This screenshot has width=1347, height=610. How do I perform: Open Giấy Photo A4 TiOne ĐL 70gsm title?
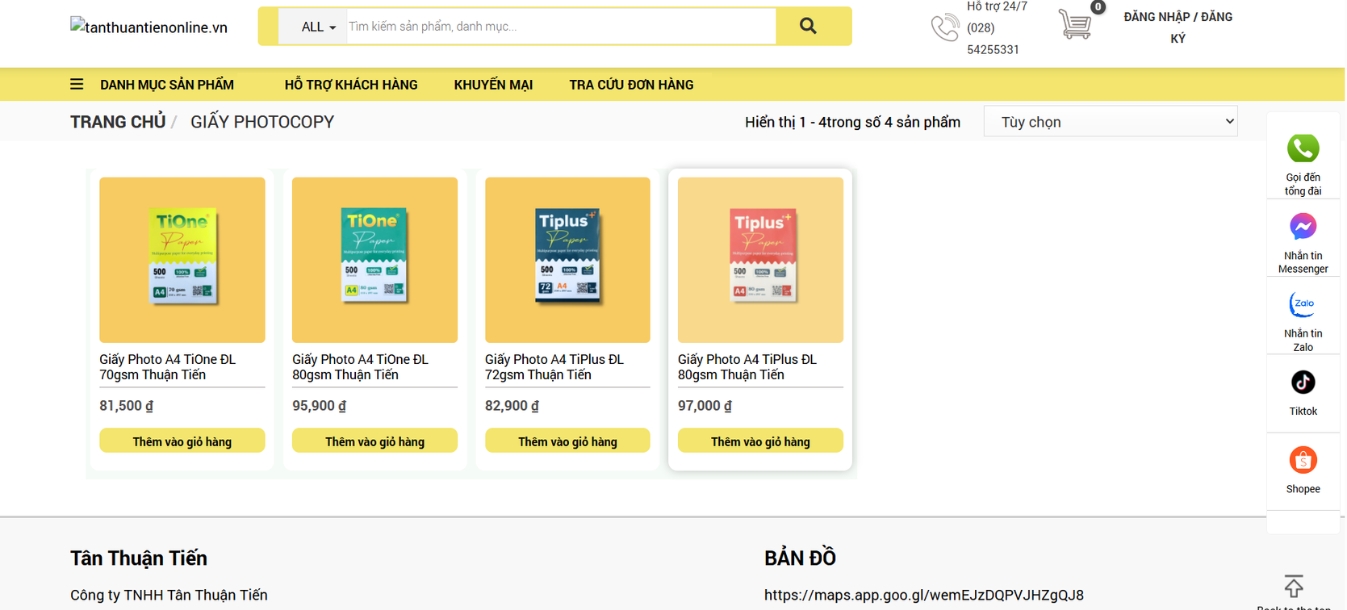click(168, 367)
